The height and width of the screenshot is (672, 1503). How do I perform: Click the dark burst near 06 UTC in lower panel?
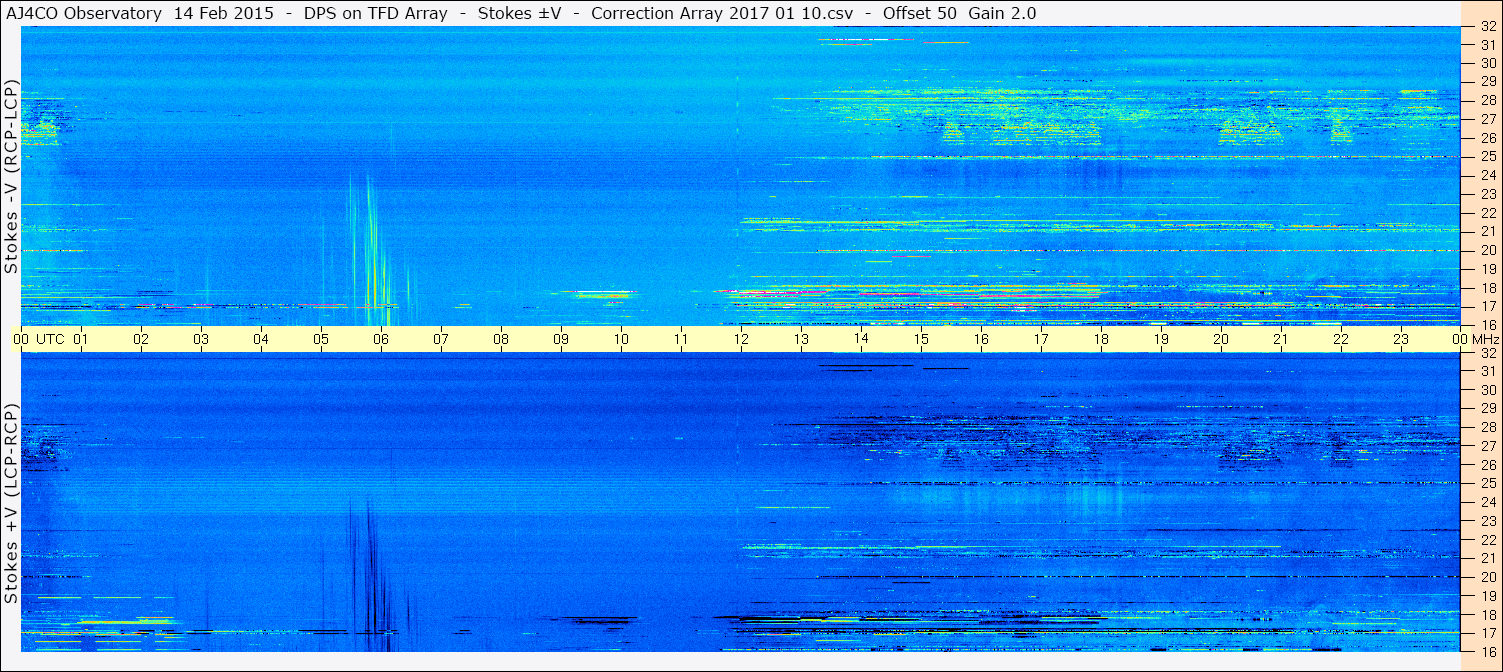[x=373, y=575]
